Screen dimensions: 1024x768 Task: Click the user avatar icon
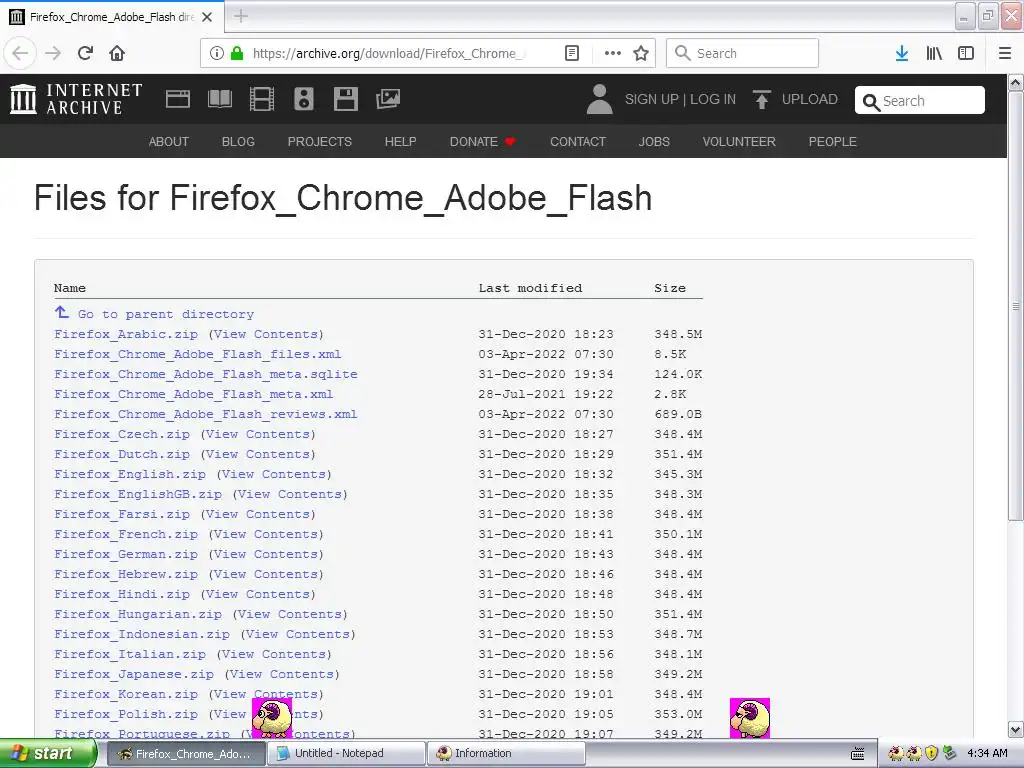click(x=600, y=99)
